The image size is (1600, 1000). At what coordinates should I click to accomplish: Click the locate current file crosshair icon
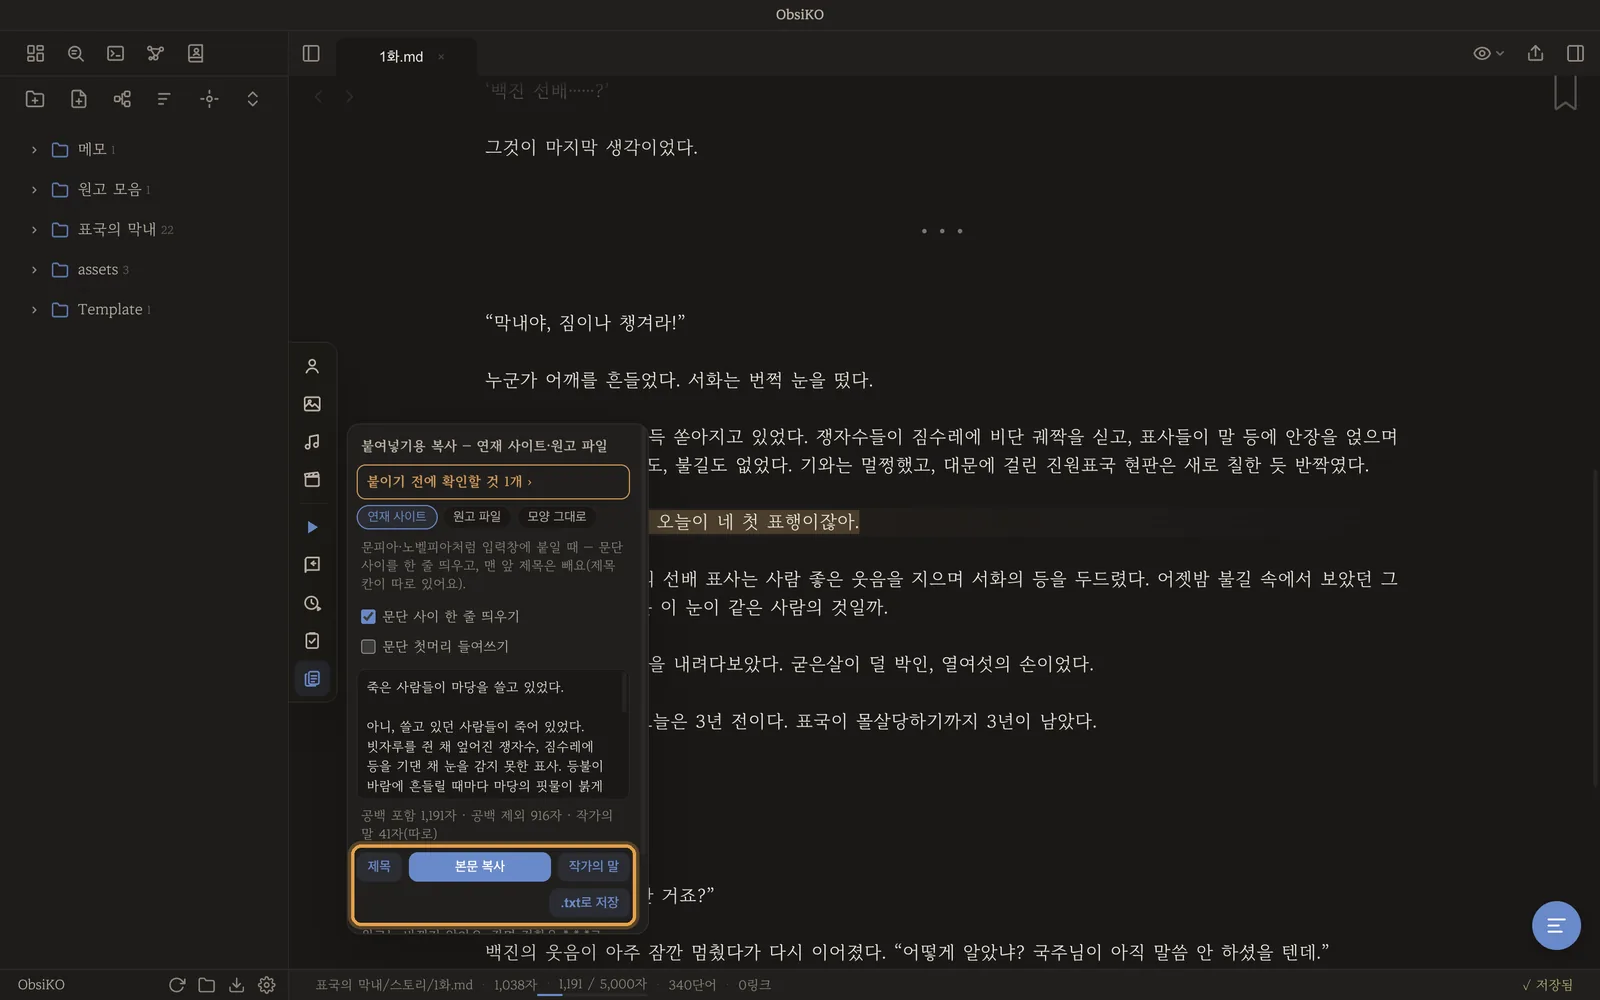point(209,99)
